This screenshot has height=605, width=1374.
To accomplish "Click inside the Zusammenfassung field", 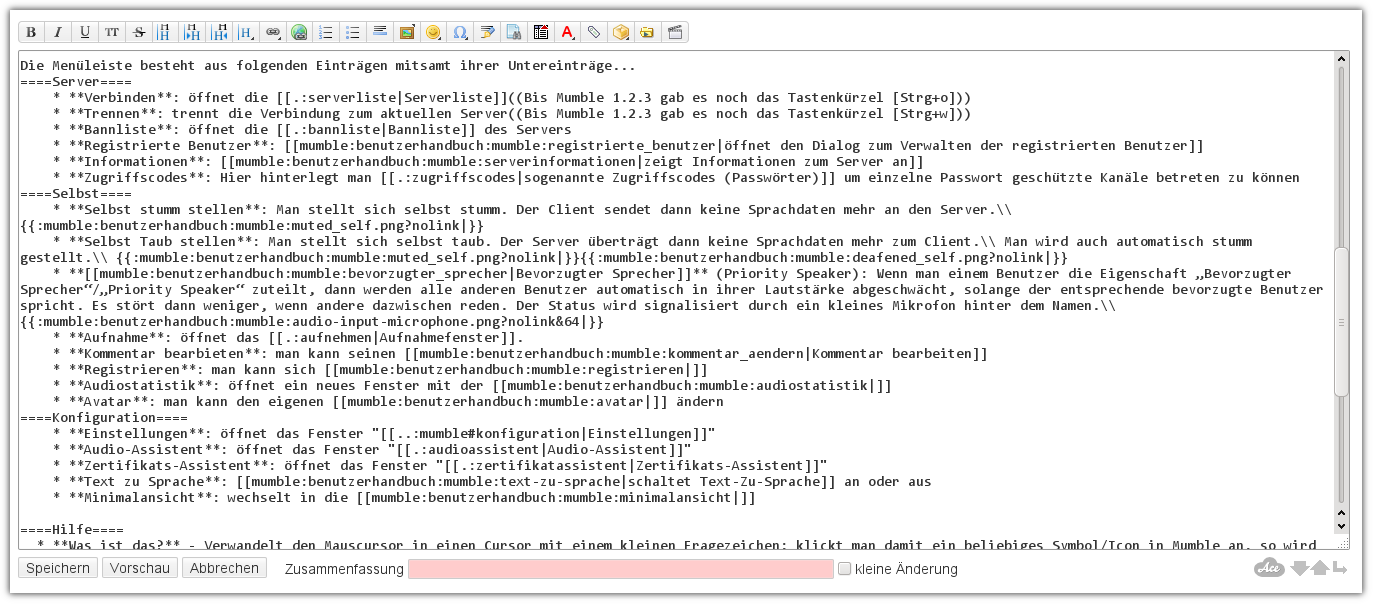I will [x=620, y=568].
